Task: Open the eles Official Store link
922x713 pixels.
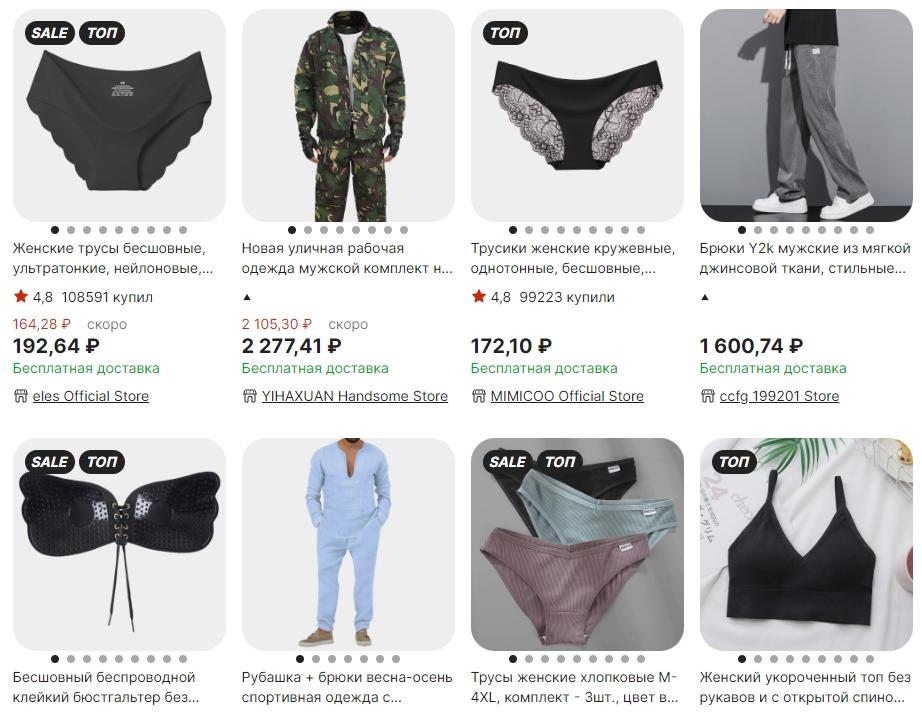Action: 91,396
